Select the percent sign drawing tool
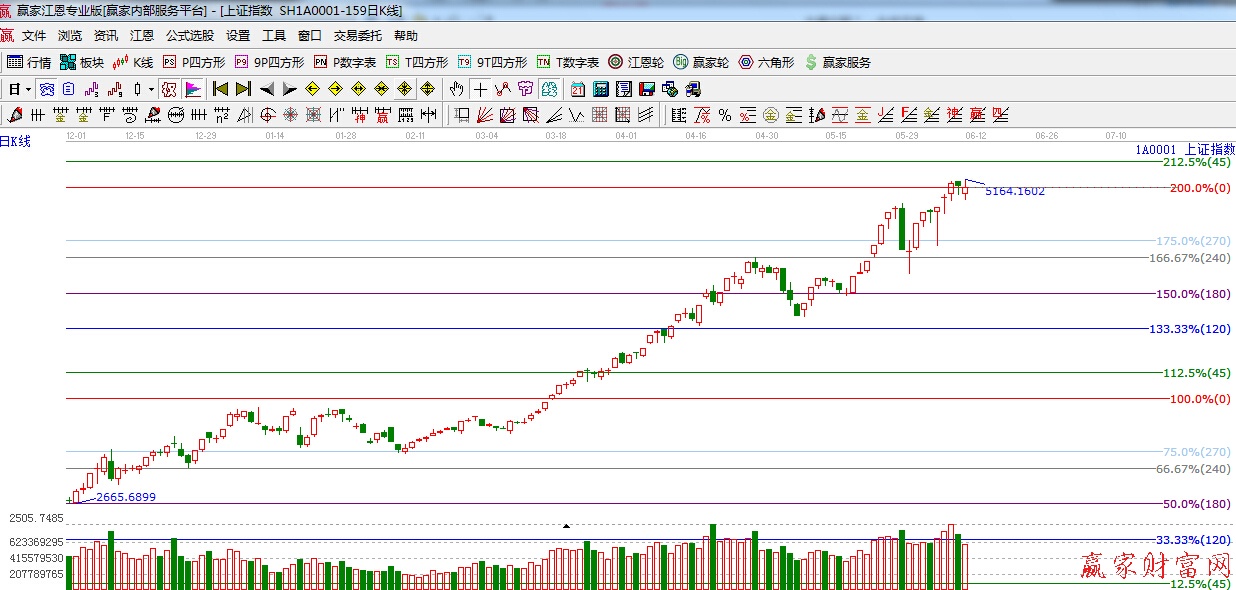The width and height of the screenshot is (1236, 590). (724, 114)
